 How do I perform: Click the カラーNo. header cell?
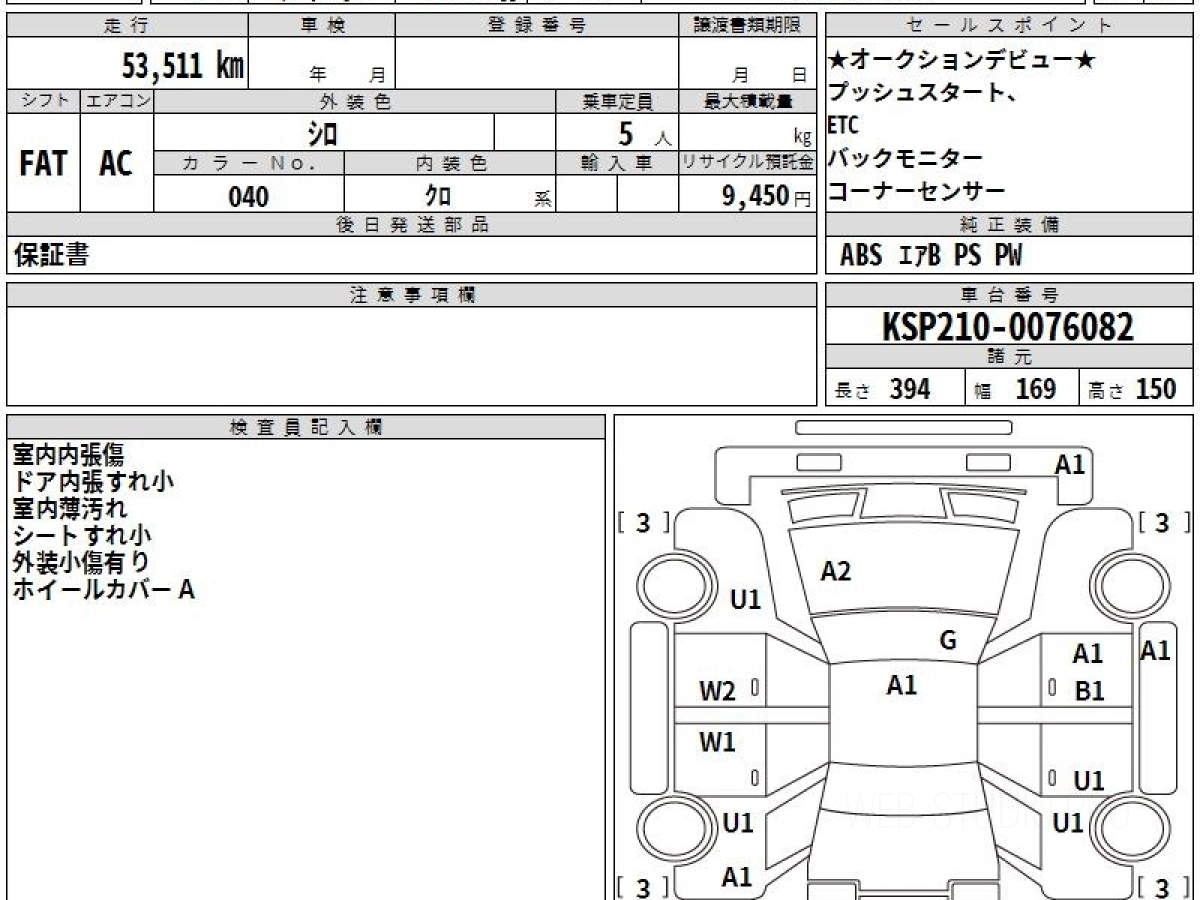tap(249, 163)
